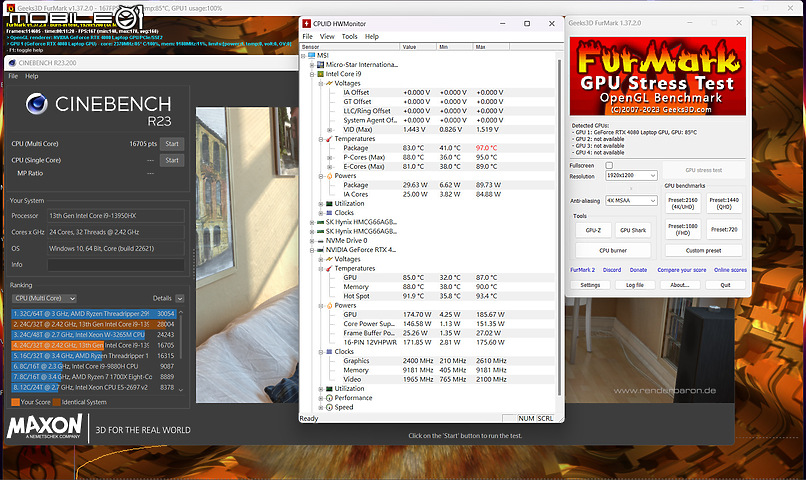Open Custom preset in FurMark
Screen dimensions: 806x480
703,251
